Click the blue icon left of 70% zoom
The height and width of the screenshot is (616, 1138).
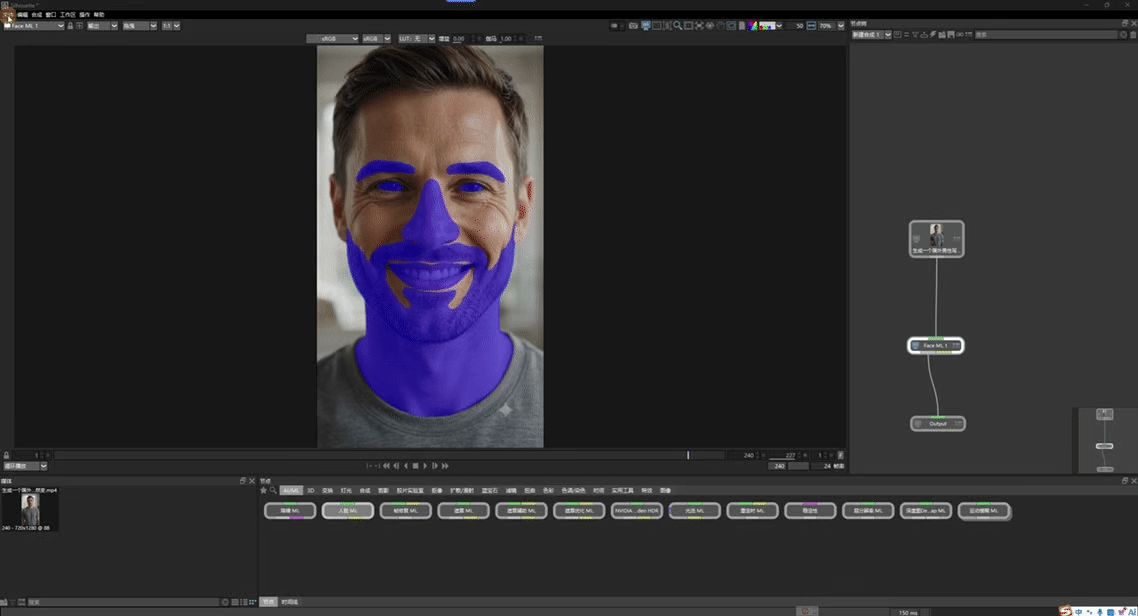click(811, 26)
